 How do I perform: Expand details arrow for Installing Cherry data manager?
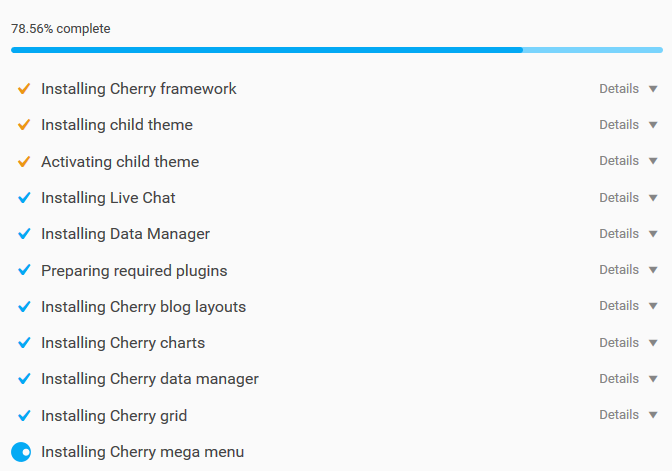pos(653,379)
